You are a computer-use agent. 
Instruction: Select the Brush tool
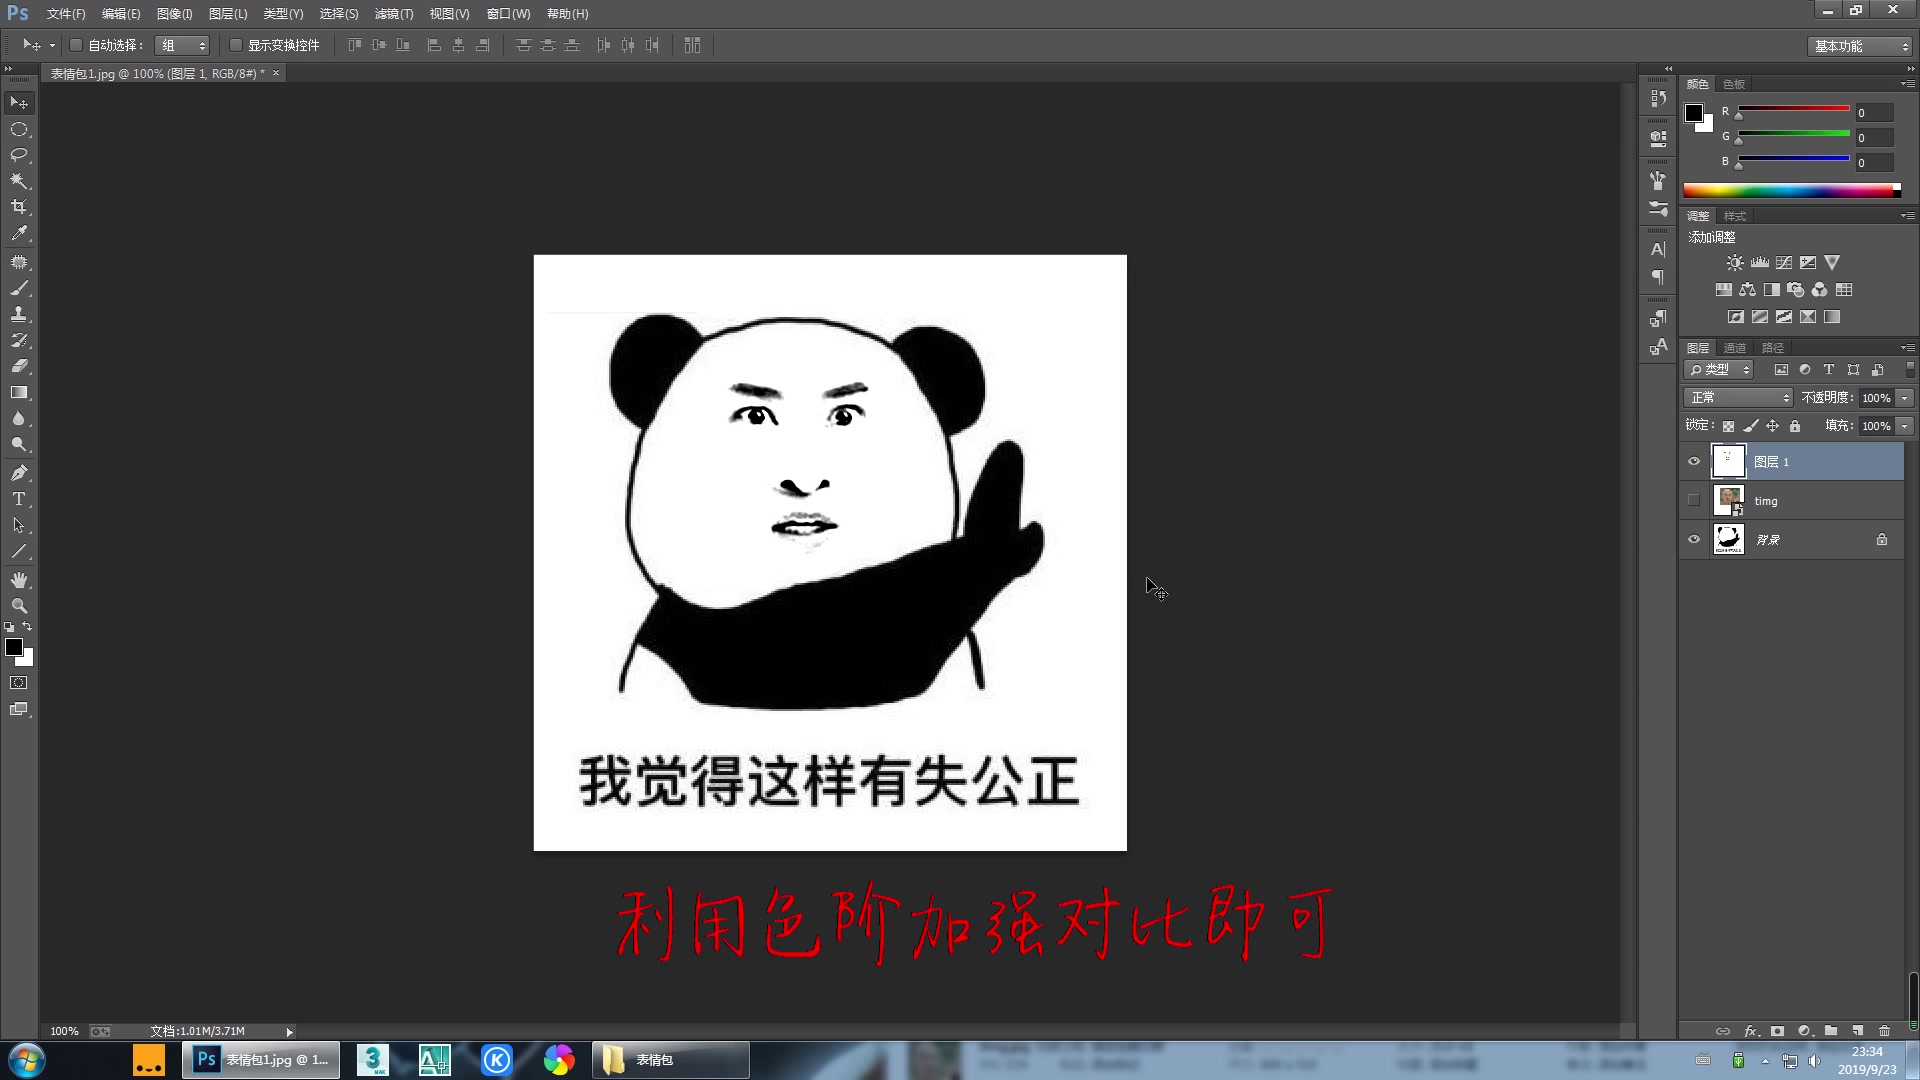19,288
